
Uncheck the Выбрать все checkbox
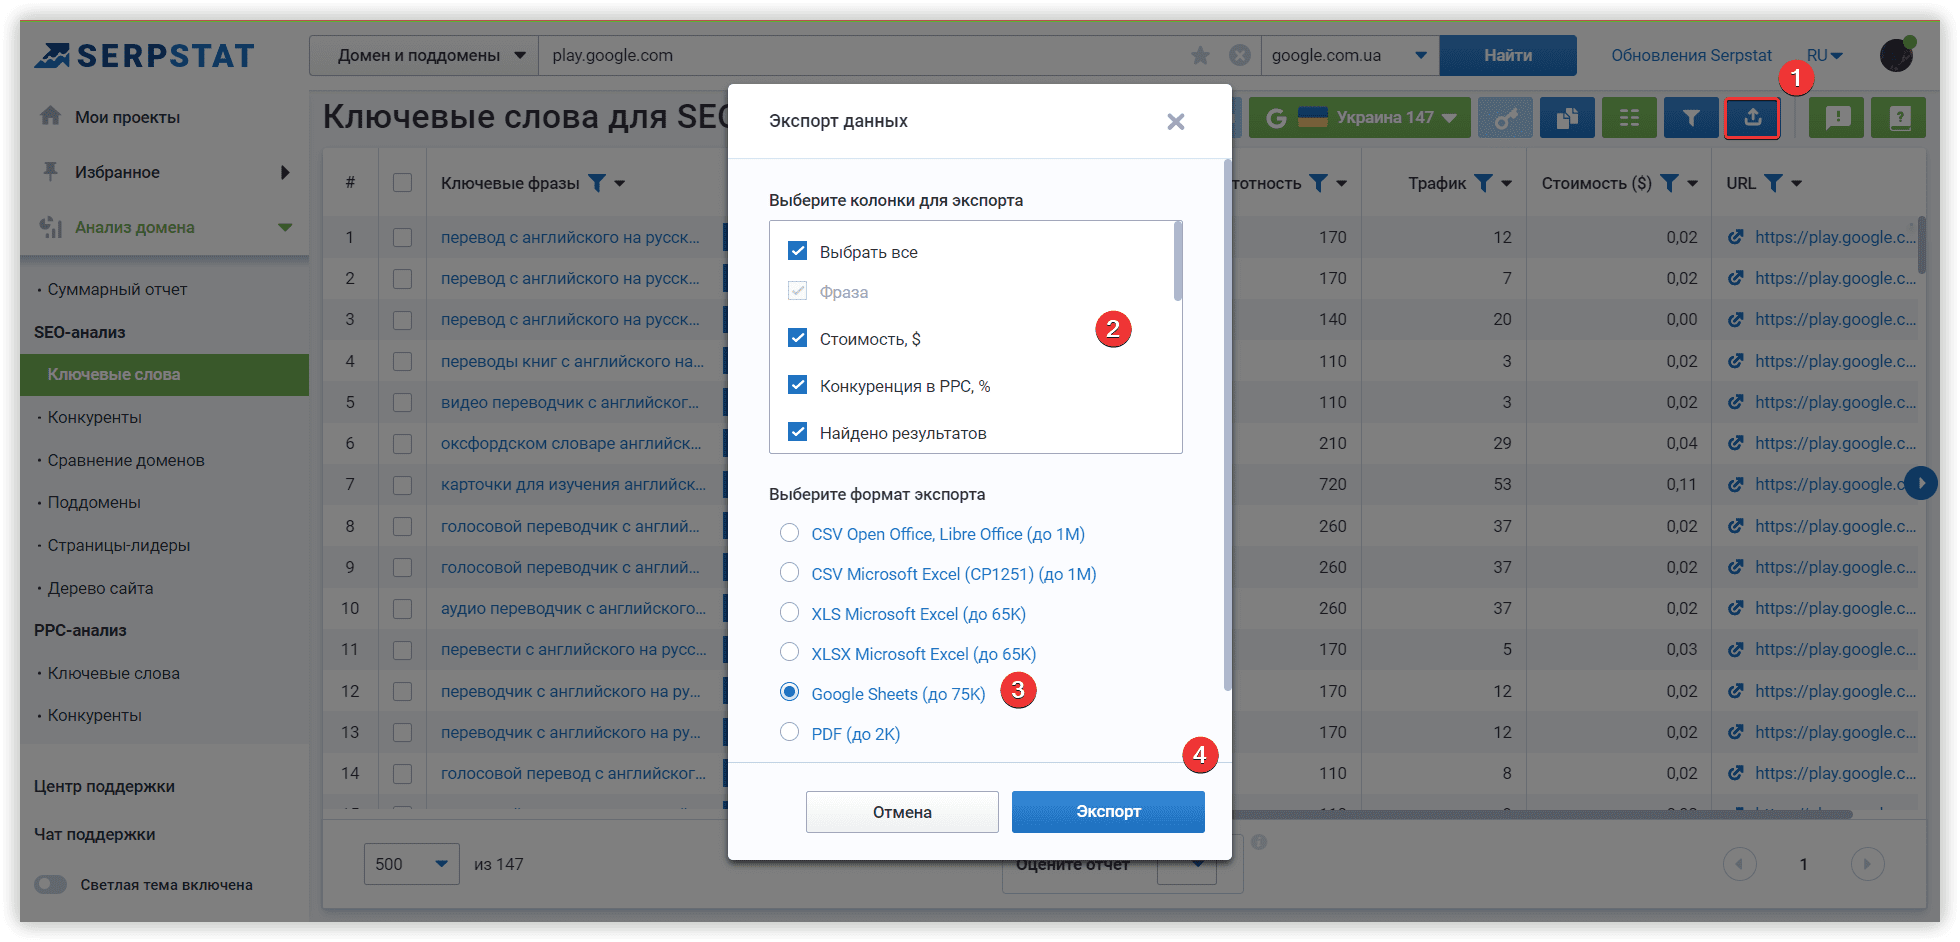pyautogui.click(x=797, y=250)
